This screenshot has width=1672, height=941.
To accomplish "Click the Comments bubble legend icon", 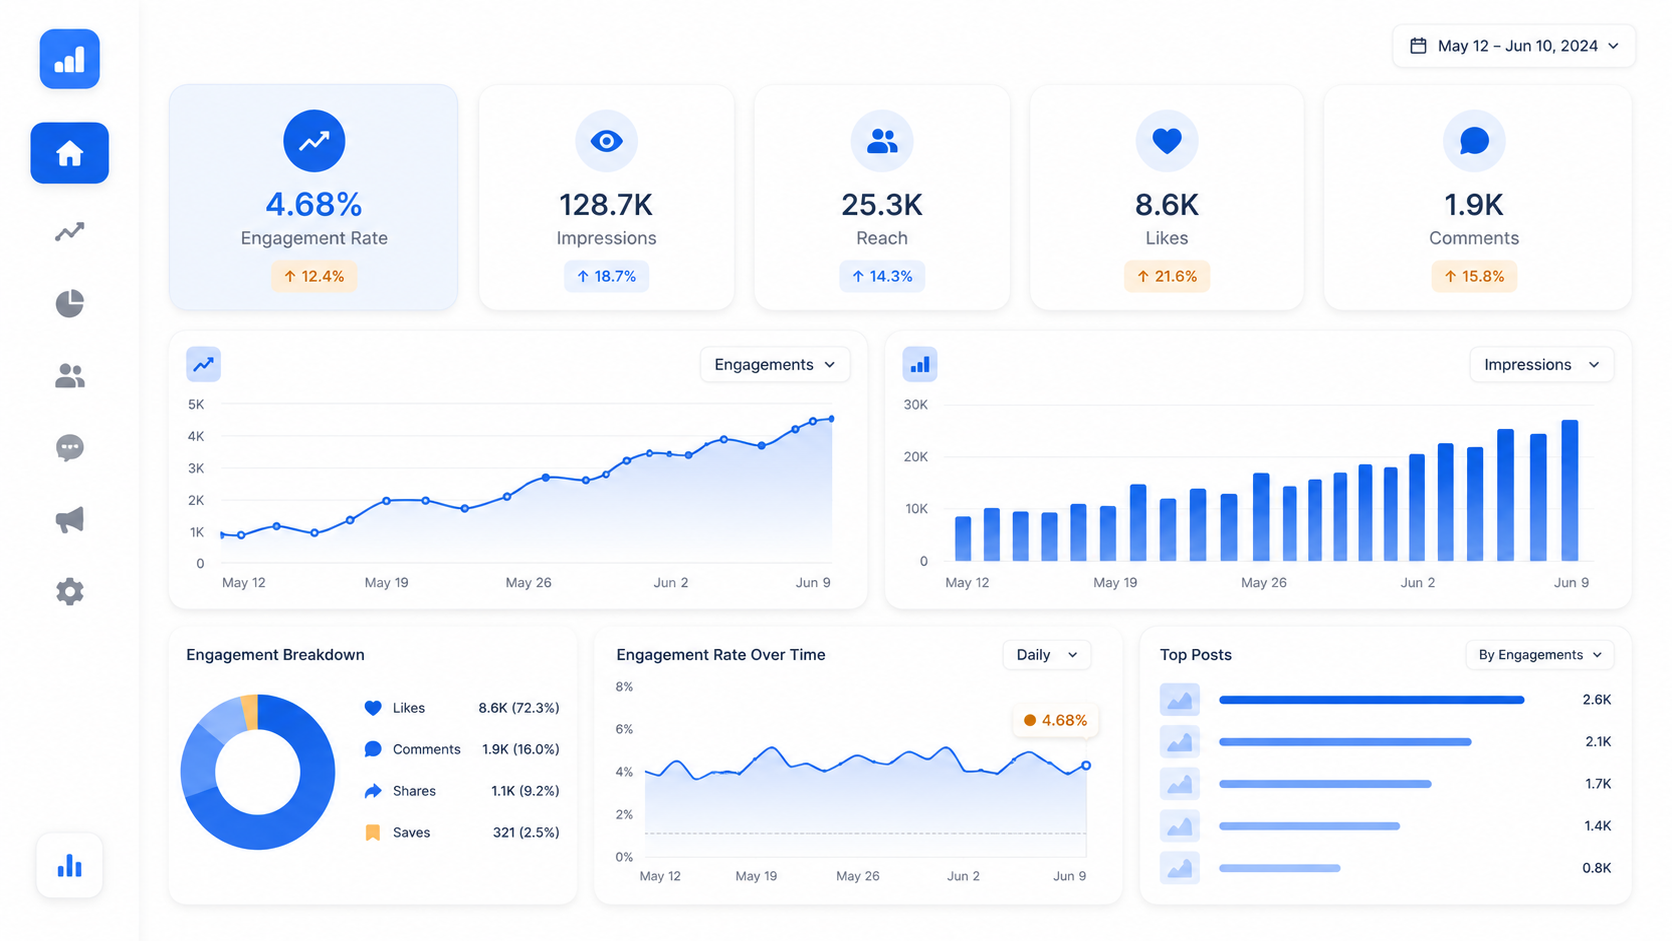I will pyautogui.click(x=373, y=749).
